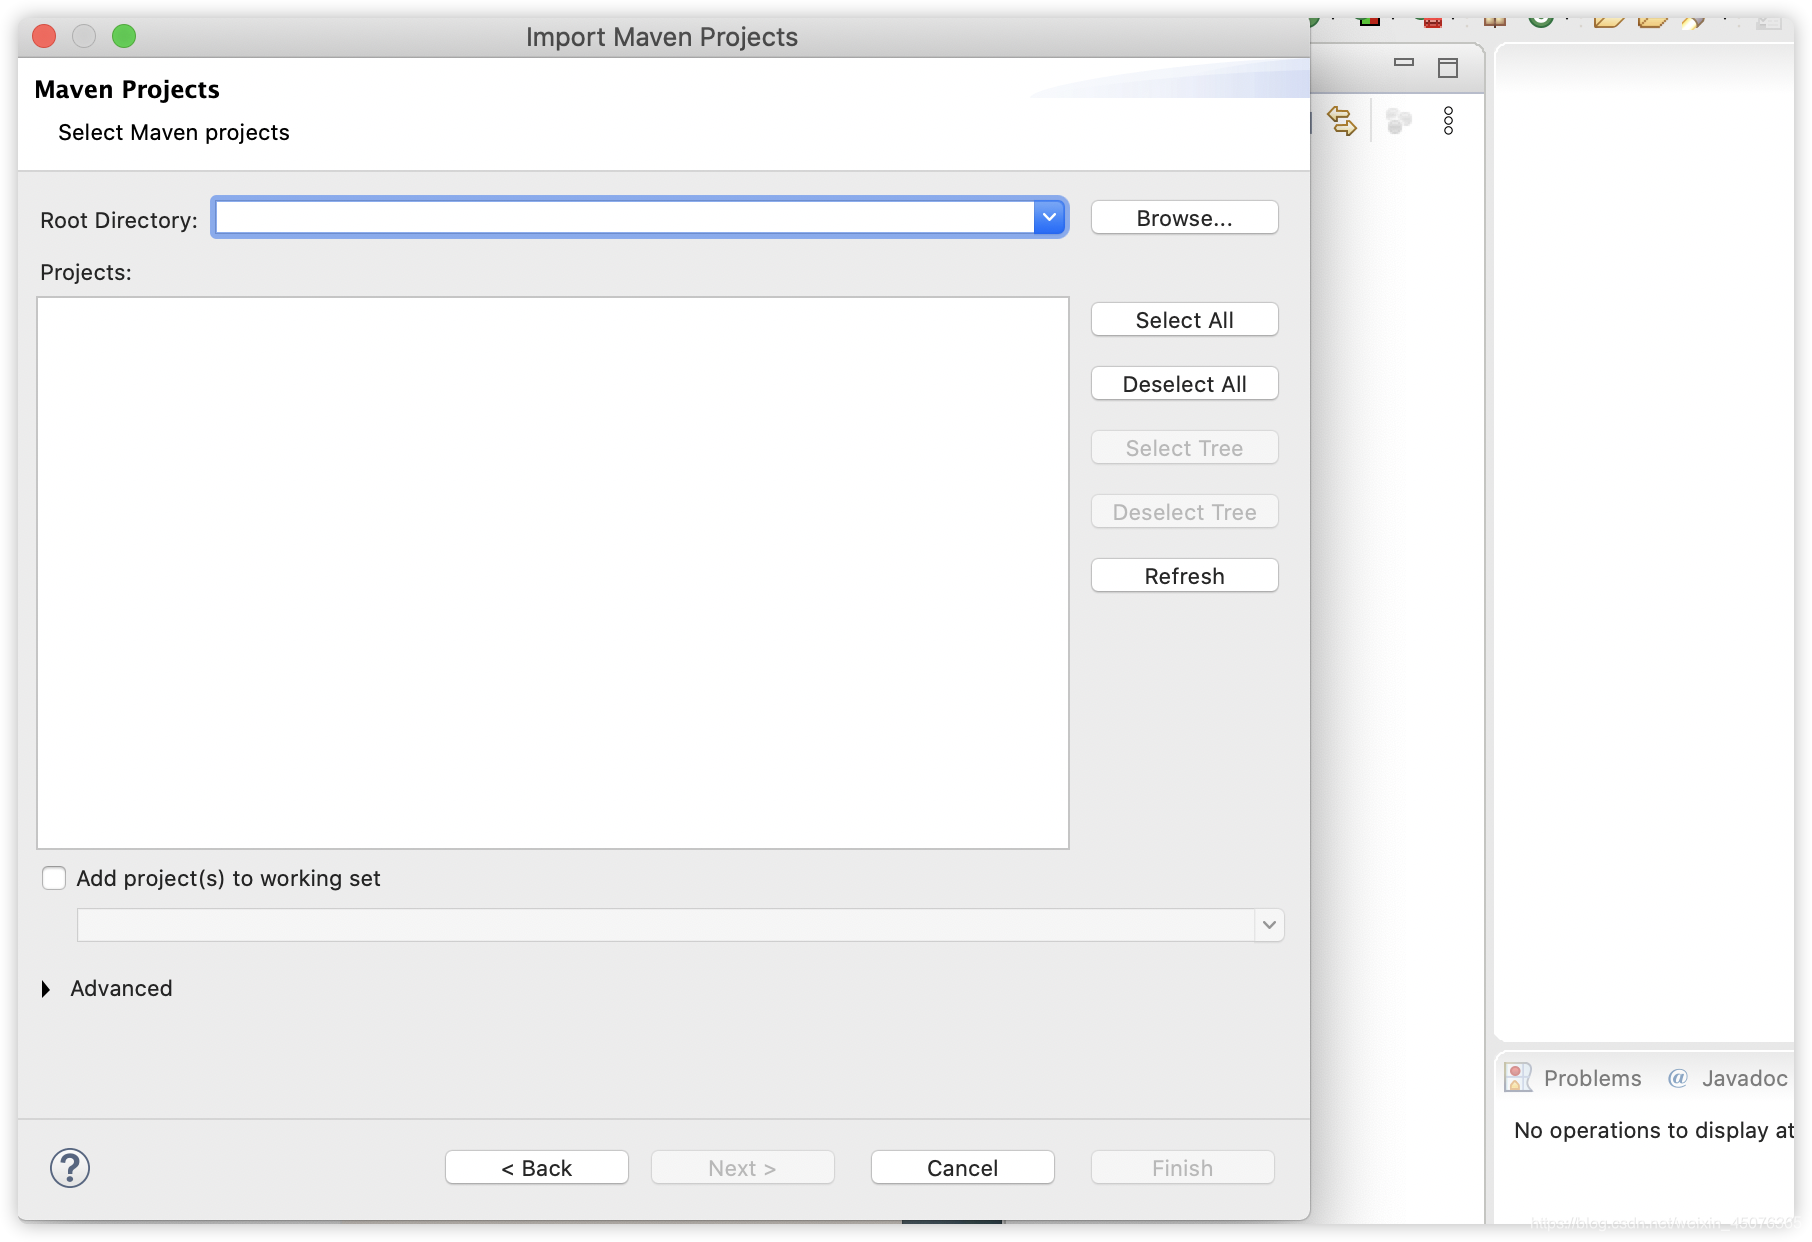Zoom the dialog with green window button

124,36
